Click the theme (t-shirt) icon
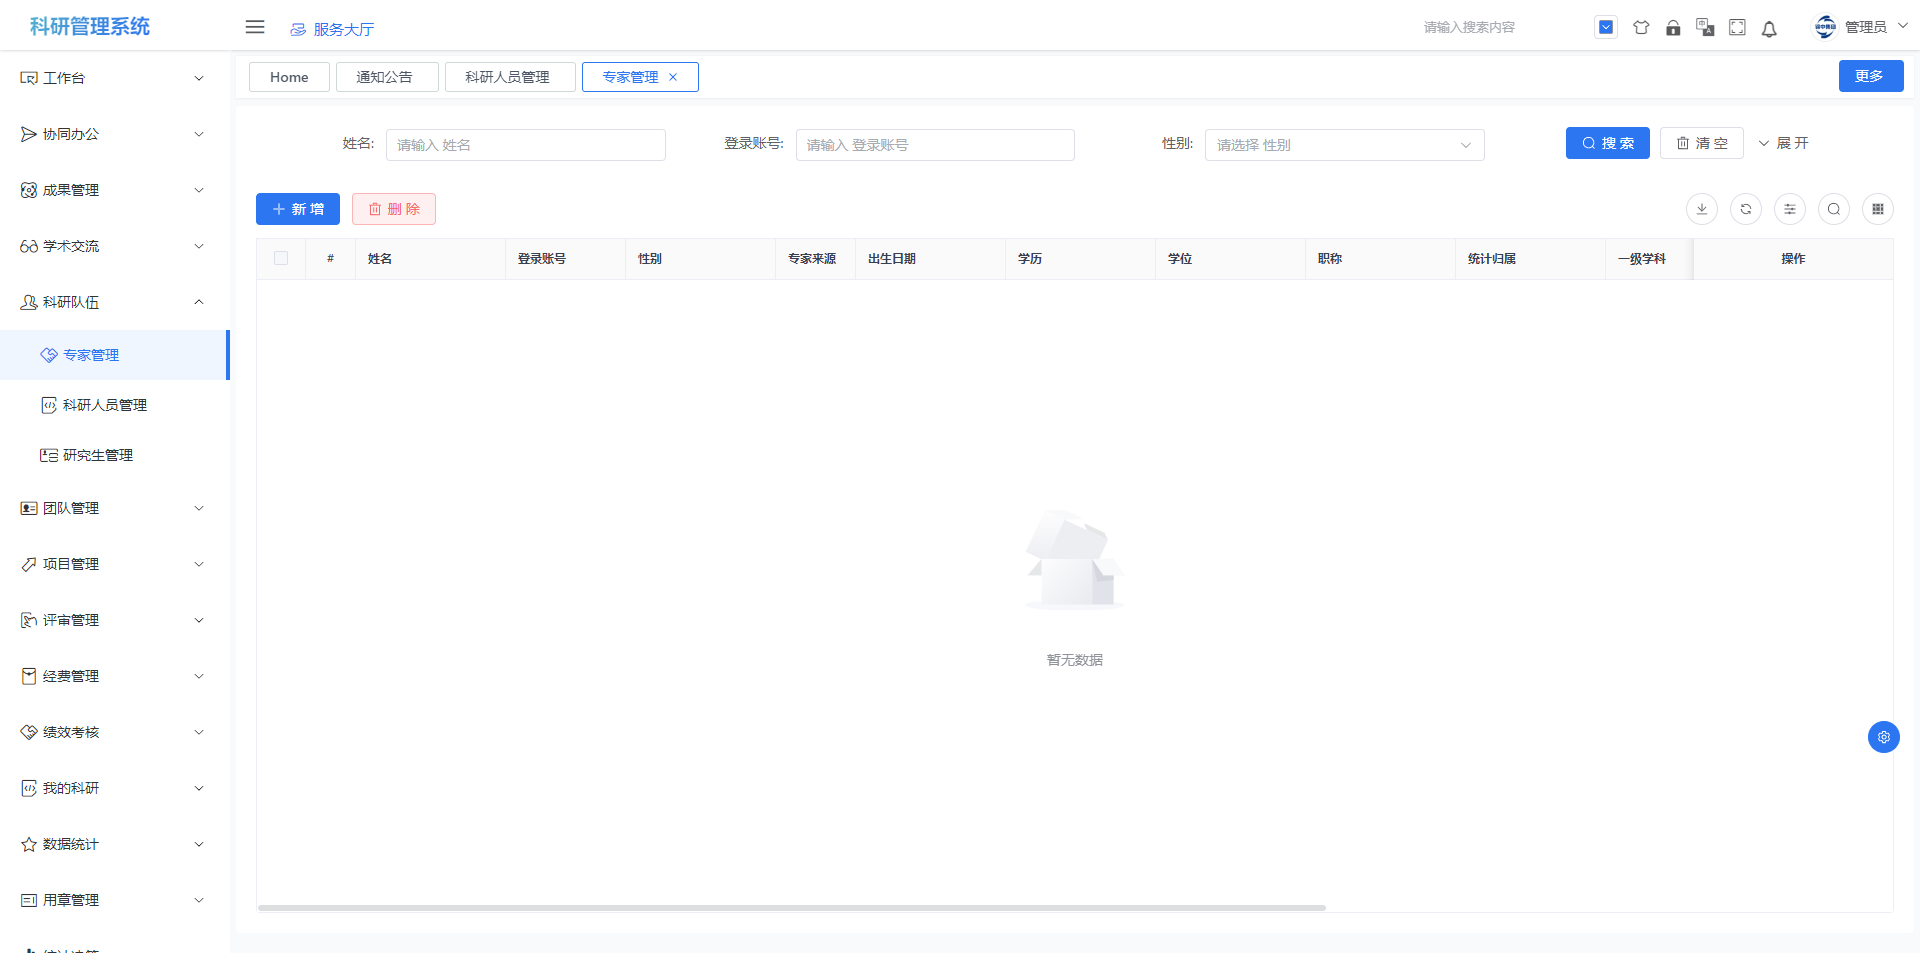Screen dimensions: 1920x953 click(x=1641, y=28)
